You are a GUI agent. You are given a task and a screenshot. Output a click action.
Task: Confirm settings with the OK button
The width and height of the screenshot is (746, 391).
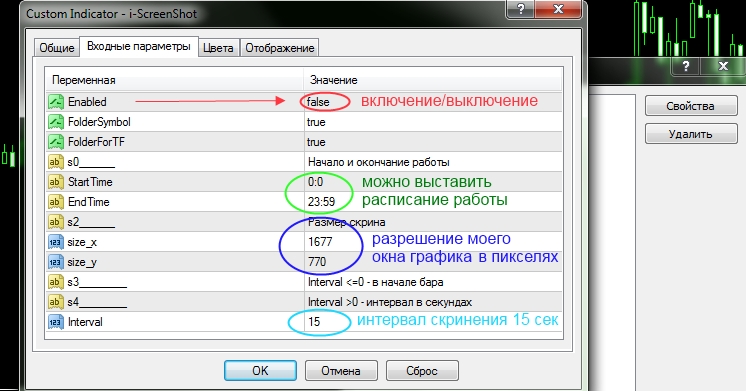click(260, 371)
